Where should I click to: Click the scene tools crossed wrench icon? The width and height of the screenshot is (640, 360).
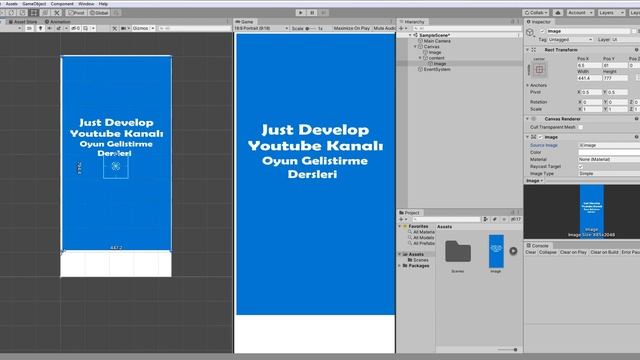(x=114, y=28)
